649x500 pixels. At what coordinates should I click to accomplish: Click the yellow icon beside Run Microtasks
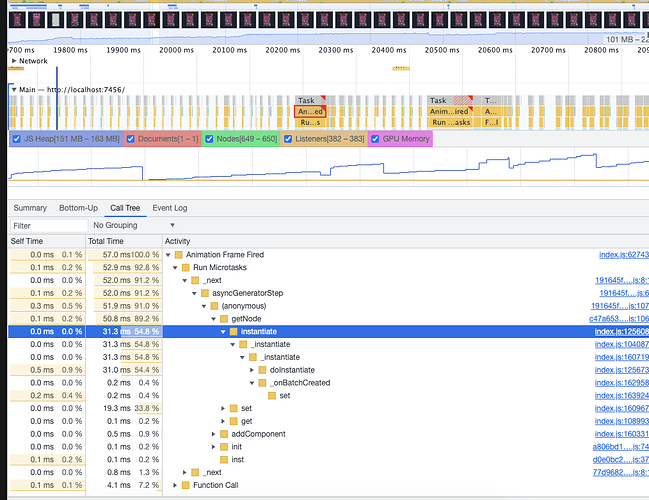[186, 267]
